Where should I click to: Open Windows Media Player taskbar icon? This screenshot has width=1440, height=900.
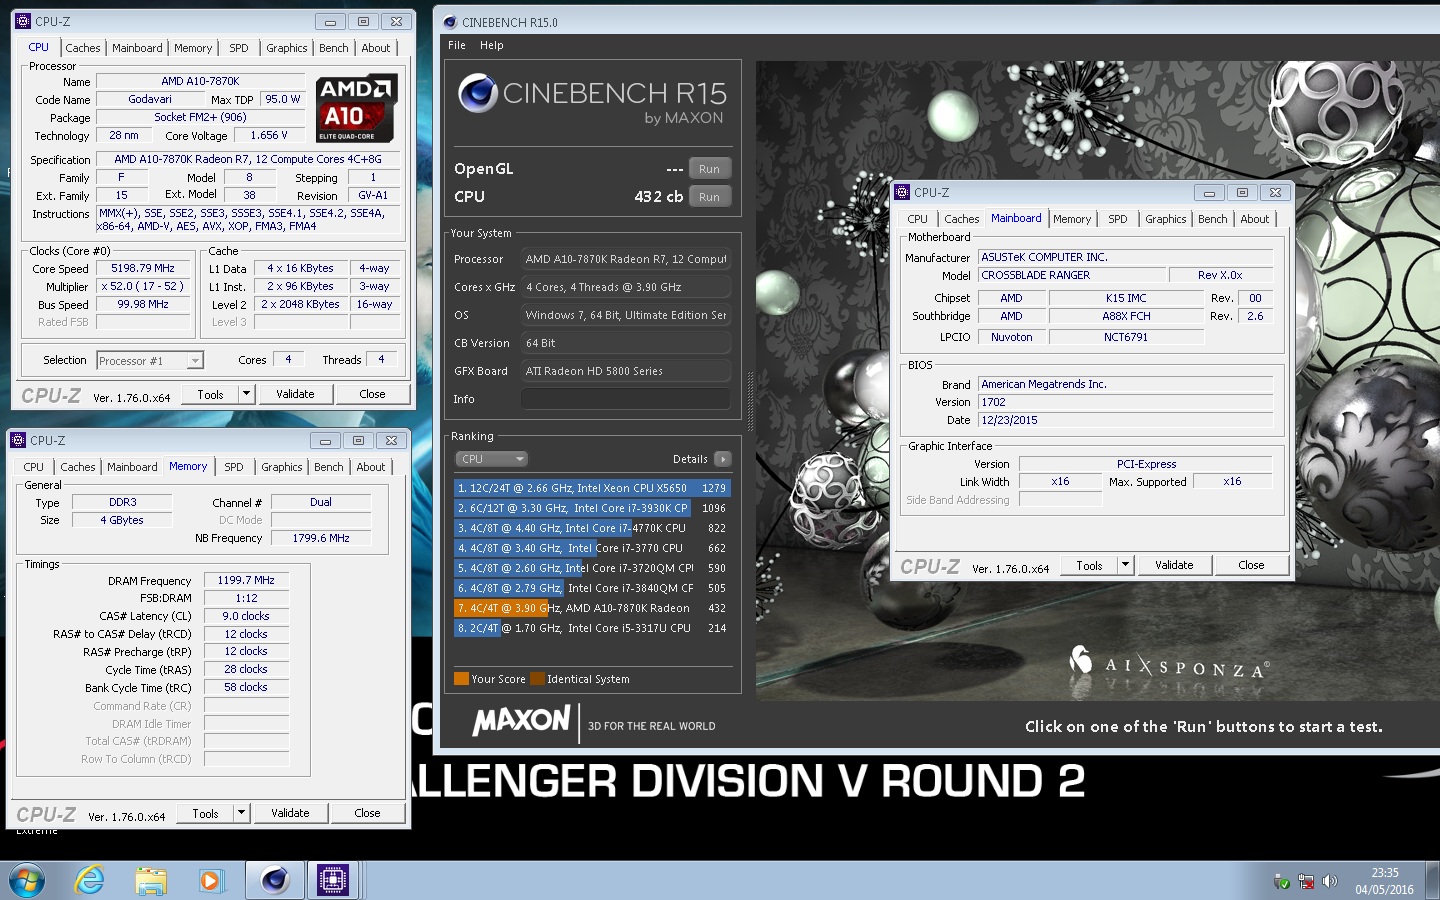point(210,880)
